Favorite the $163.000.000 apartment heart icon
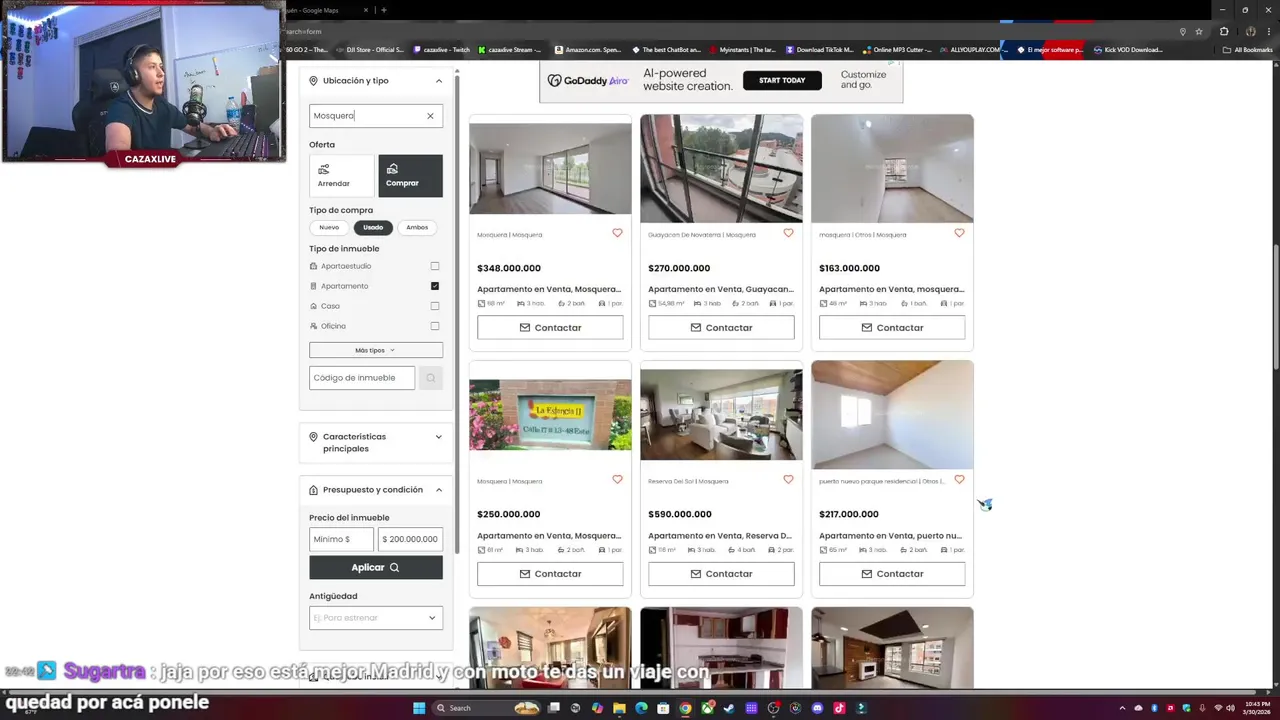Screen dimensions: 1280x720 tap(959, 233)
